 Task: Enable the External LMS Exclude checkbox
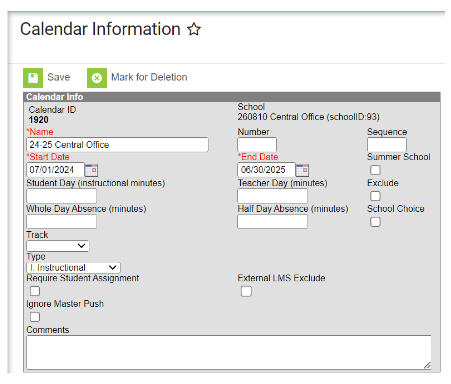tap(246, 291)
